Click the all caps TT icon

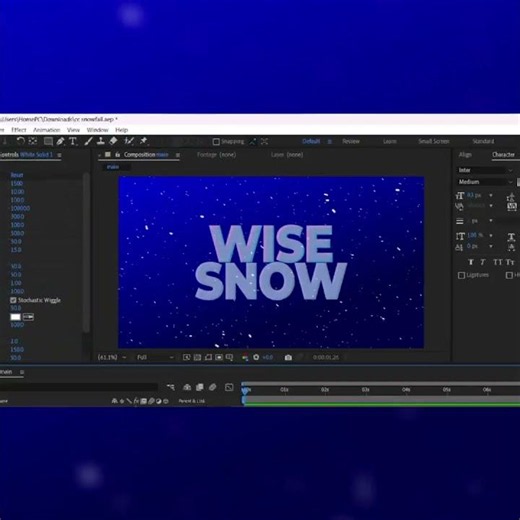click(498, 262)
